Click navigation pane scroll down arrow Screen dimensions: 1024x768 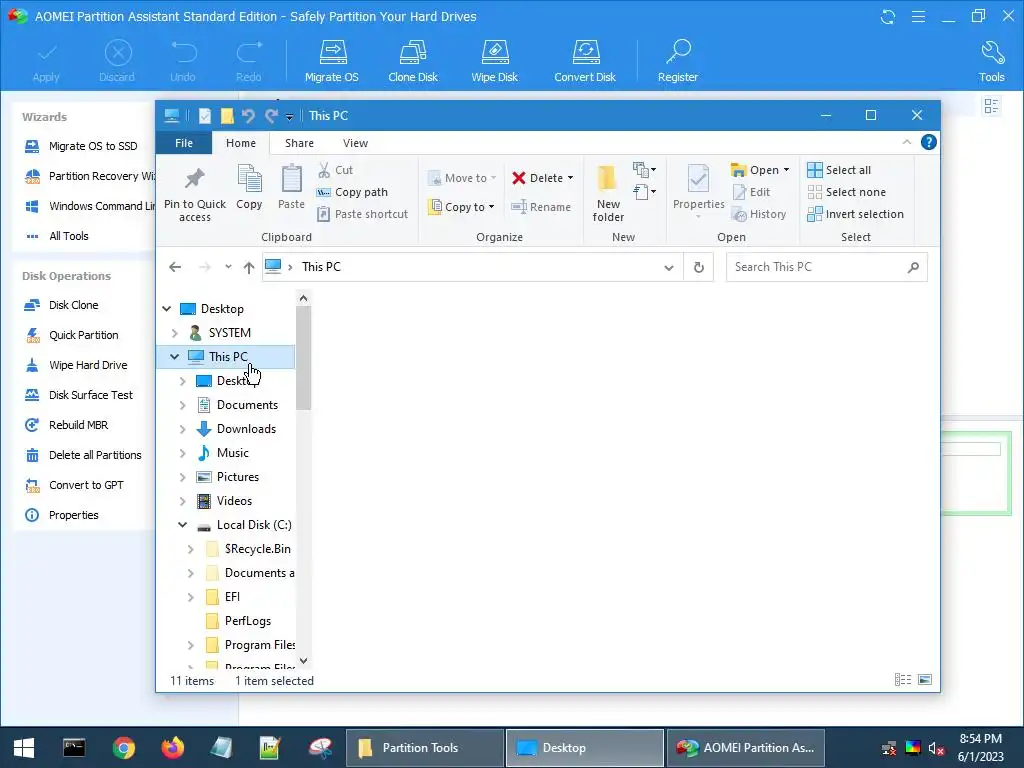tap(303, 661)
